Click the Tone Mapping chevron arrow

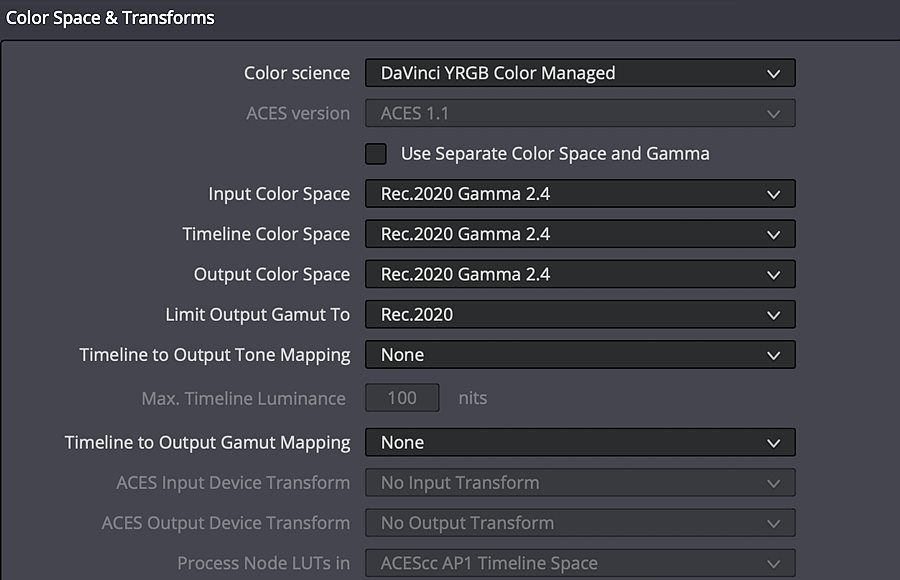coord(774,355)
